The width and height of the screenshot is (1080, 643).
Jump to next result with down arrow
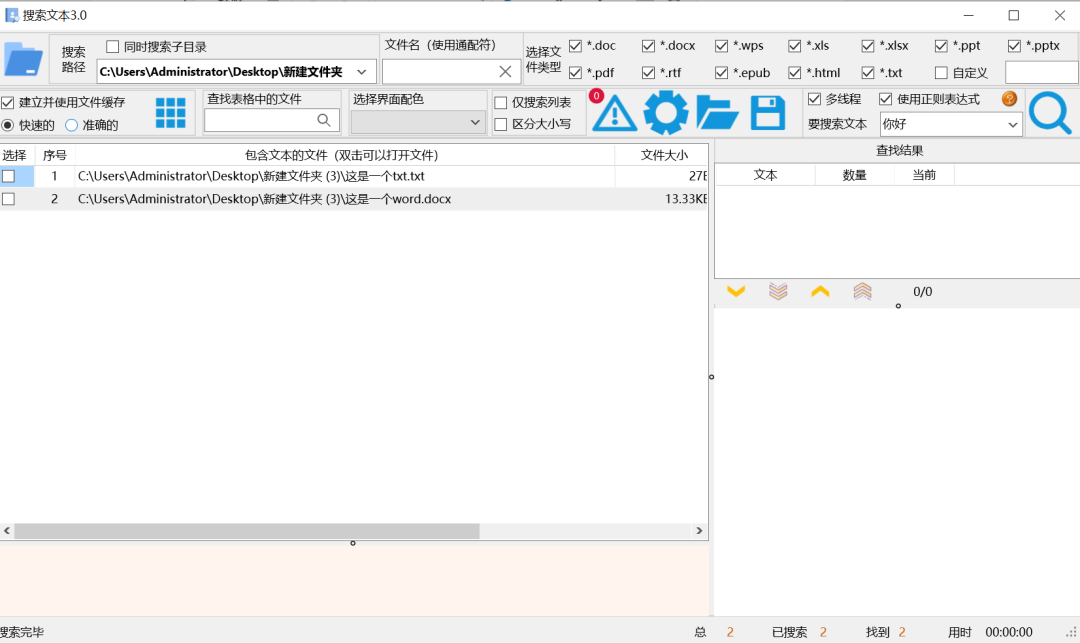click(x=736, y=292)
